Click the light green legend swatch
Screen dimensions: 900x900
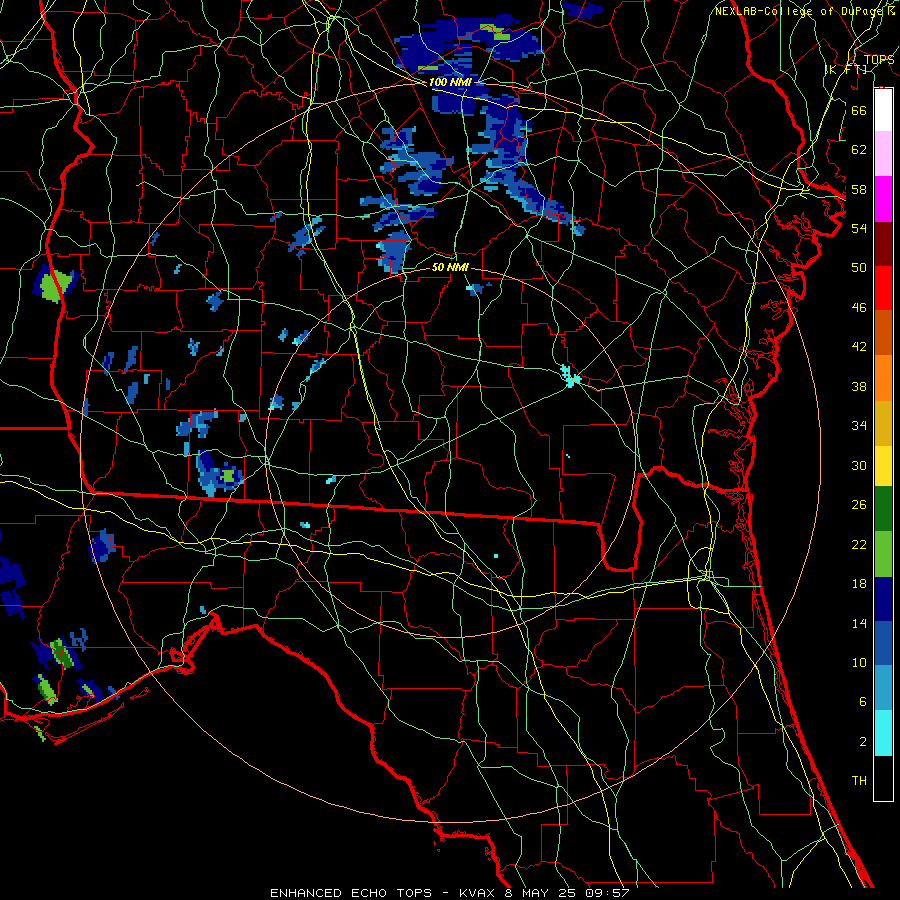point(883,554)
